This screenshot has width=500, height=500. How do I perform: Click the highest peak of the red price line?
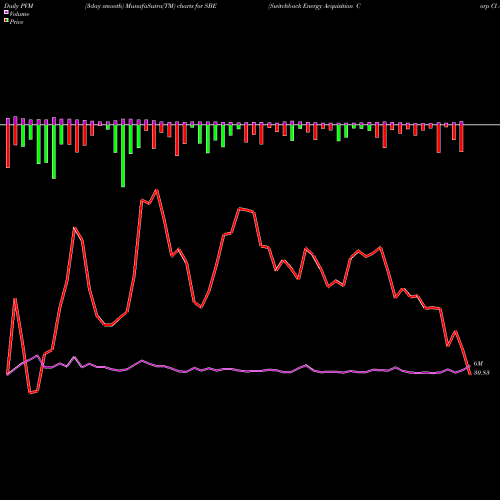[157, 190]
